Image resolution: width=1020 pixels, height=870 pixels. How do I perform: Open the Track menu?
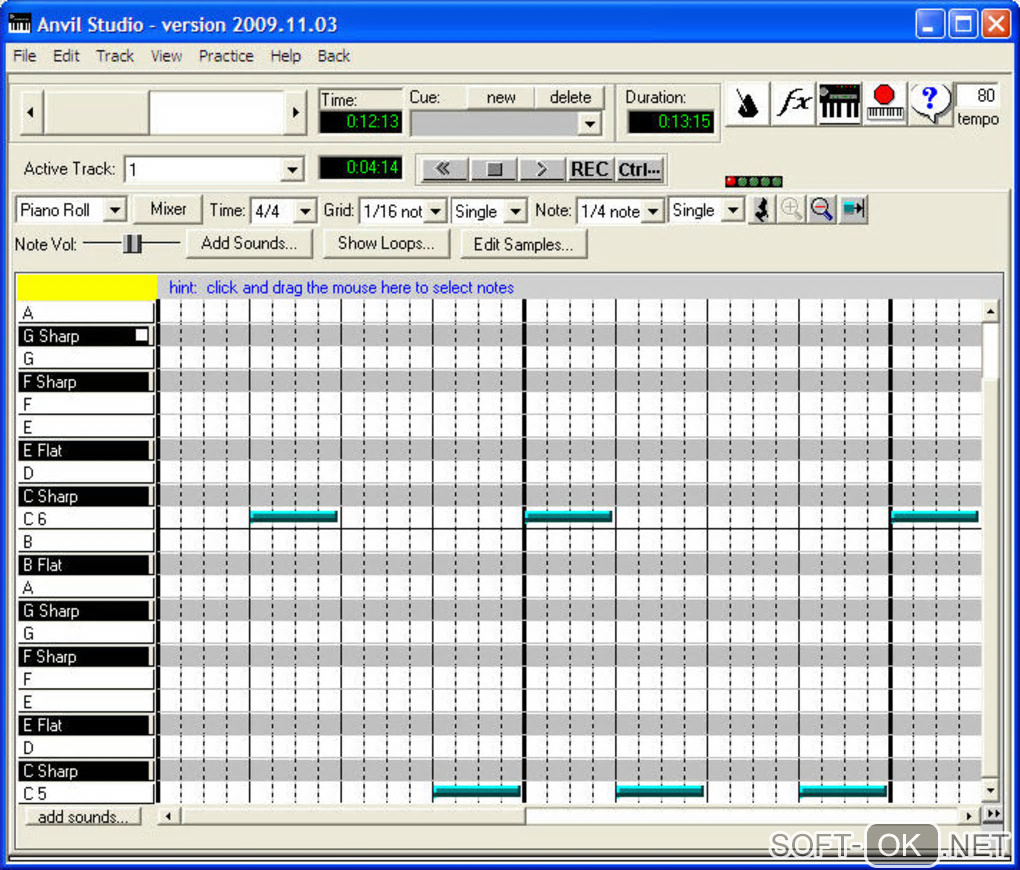(x=114, y=56)
